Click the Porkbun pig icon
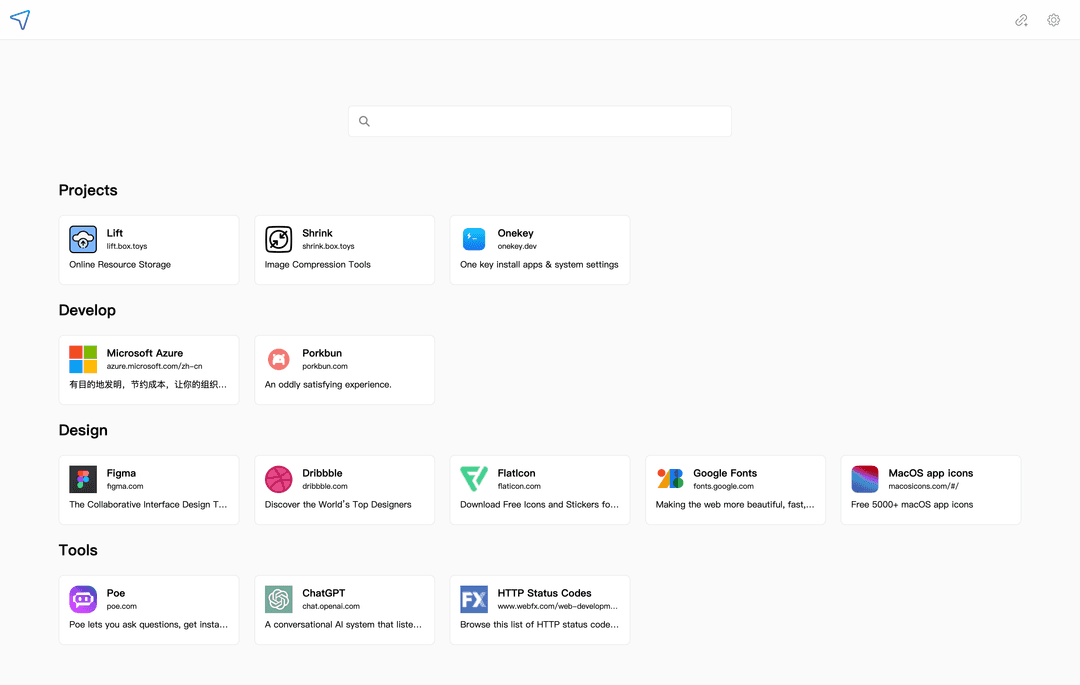Image resolution: width=1080 pixels, height=685 pixels. pyautogui.click(x=278, y=359)
